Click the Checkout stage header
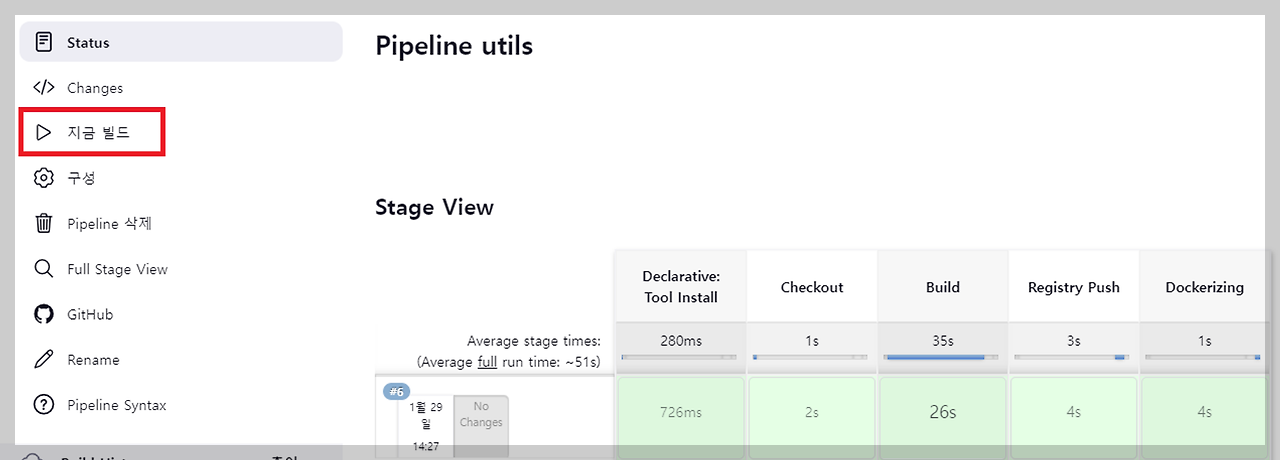Viewport: 1280px width, 460px height. tap(812, 286)
